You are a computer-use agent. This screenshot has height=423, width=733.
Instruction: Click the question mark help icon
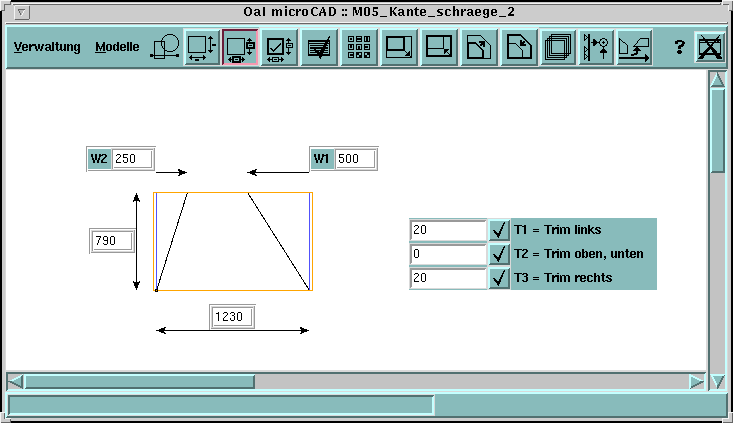[679, 47]
